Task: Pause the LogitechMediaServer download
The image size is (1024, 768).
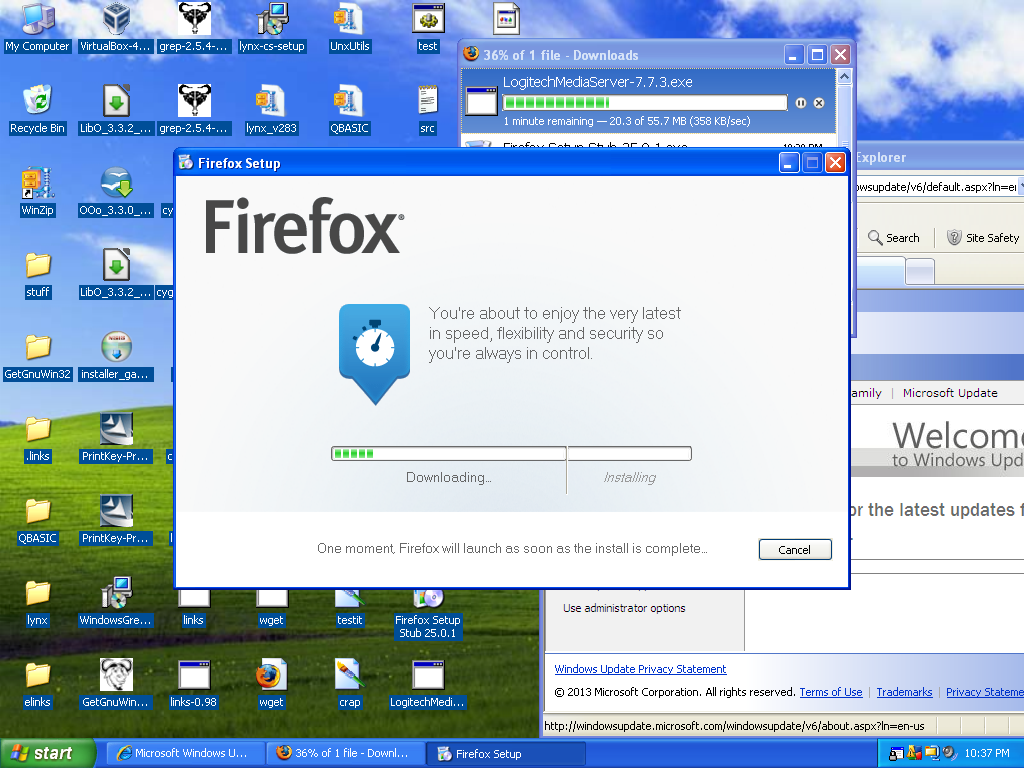Action: point(801,103)
